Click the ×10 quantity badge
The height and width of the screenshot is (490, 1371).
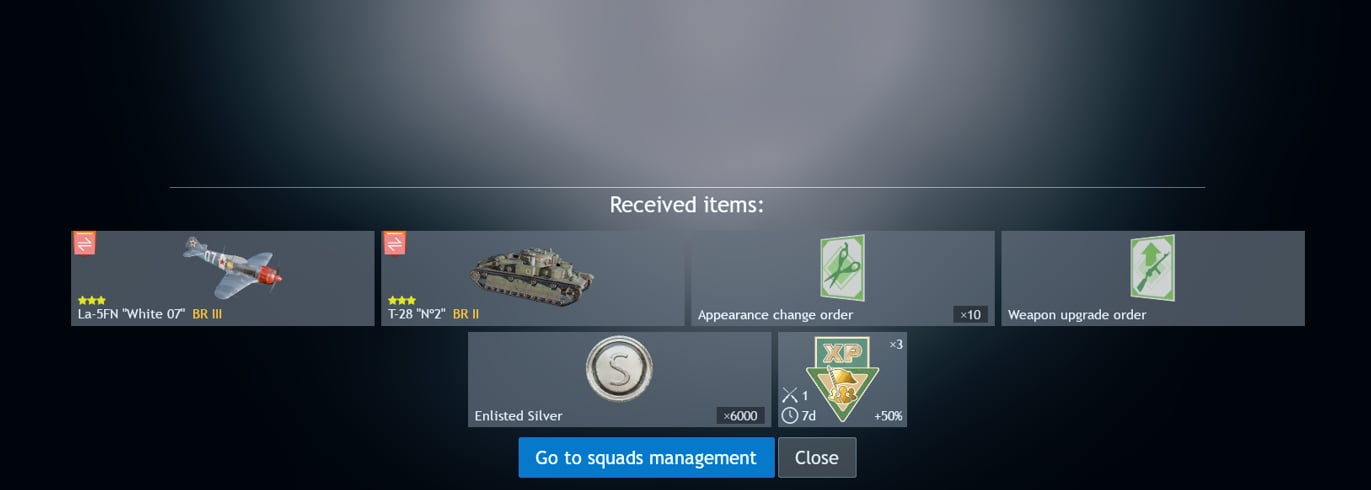970,315
